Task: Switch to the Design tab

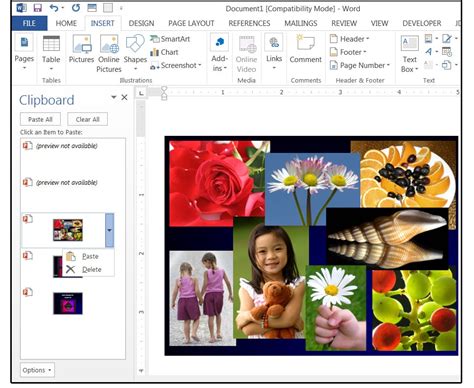Action: click(141, 23)
